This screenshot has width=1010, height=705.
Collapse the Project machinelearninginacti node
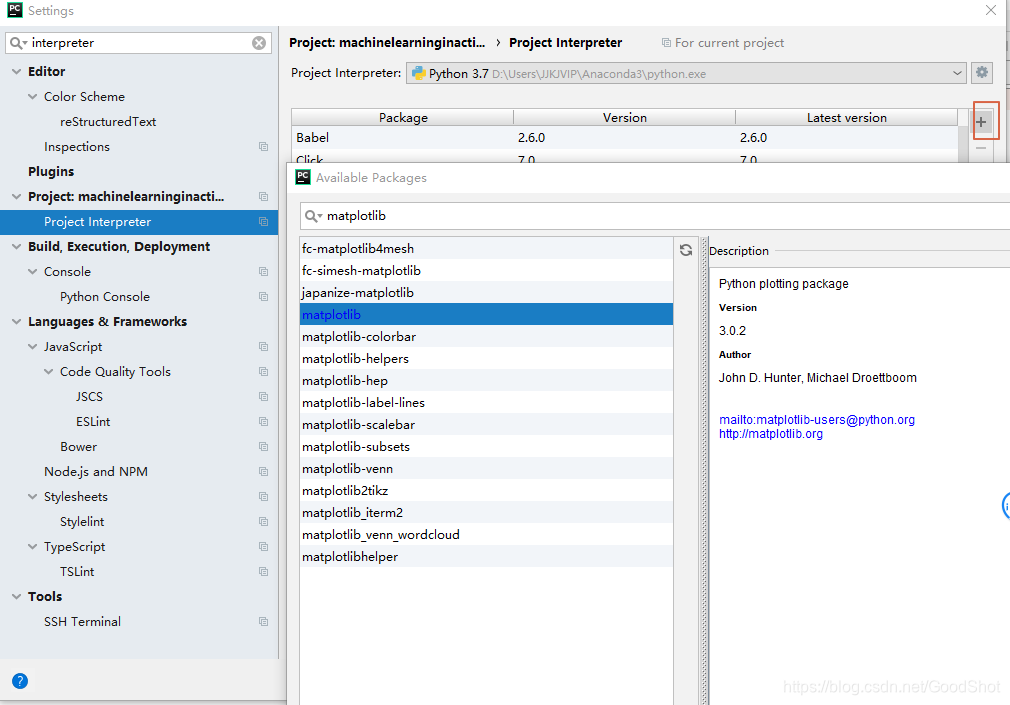[x=17, y=197]
